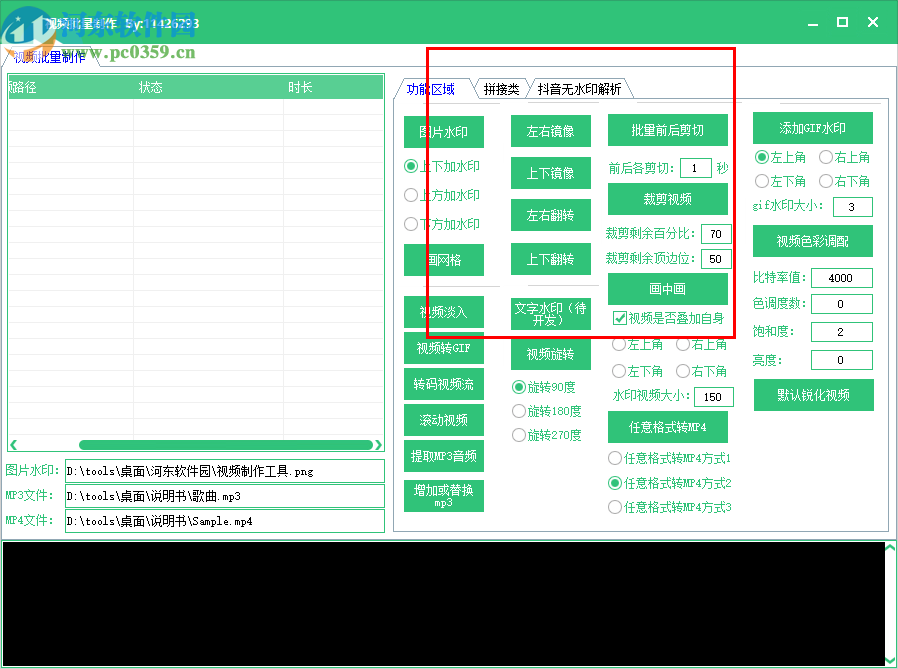Click the 图片水印 path field
This screenshot has width=898, height=669.
(x=224, y=471)
